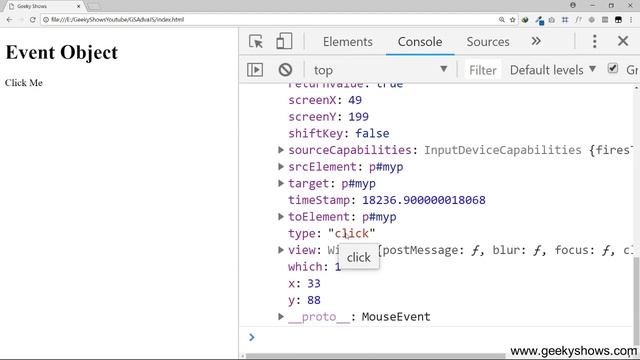Clear the console with the ban icon
The image size is (640, 360).
tap(285, 70)
